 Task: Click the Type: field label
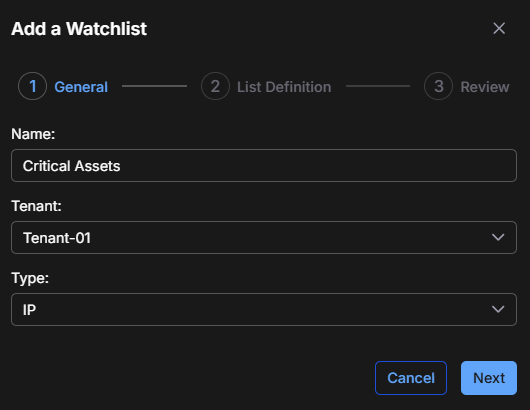(x=30, y=279)
